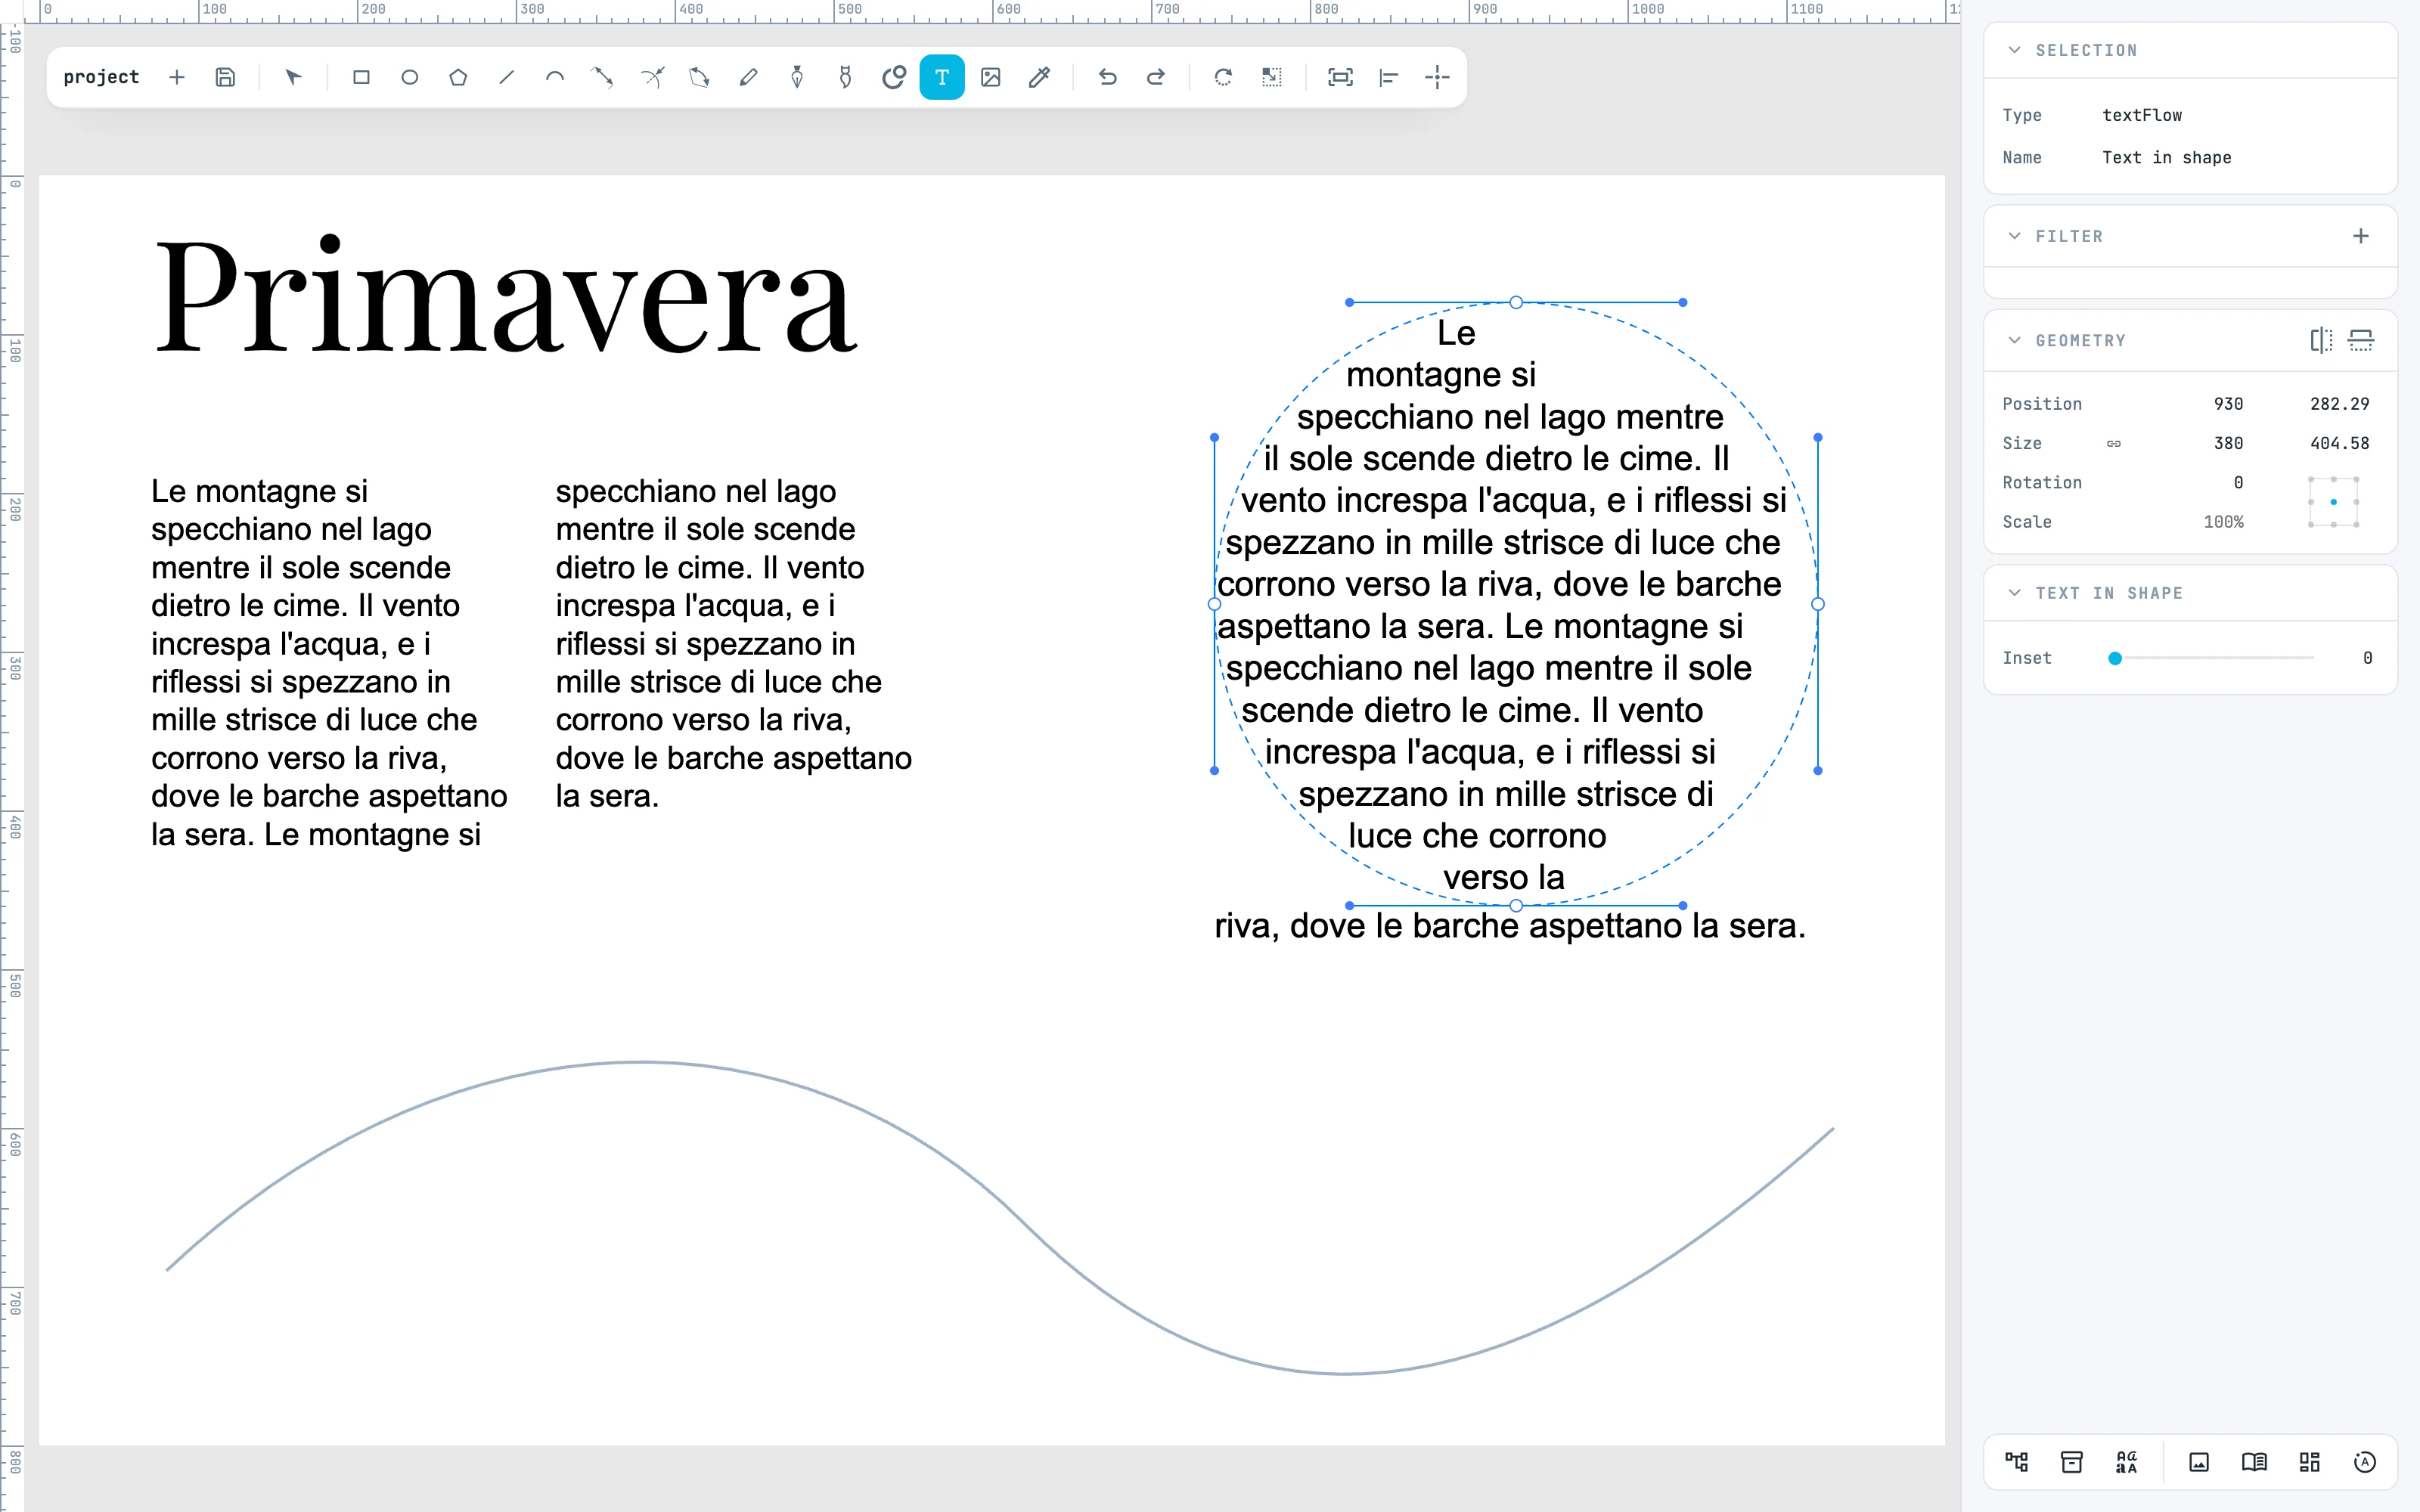Viewport: 2420px width, 1512px height.
Task: Click the project name label
Action: point(101,77)
